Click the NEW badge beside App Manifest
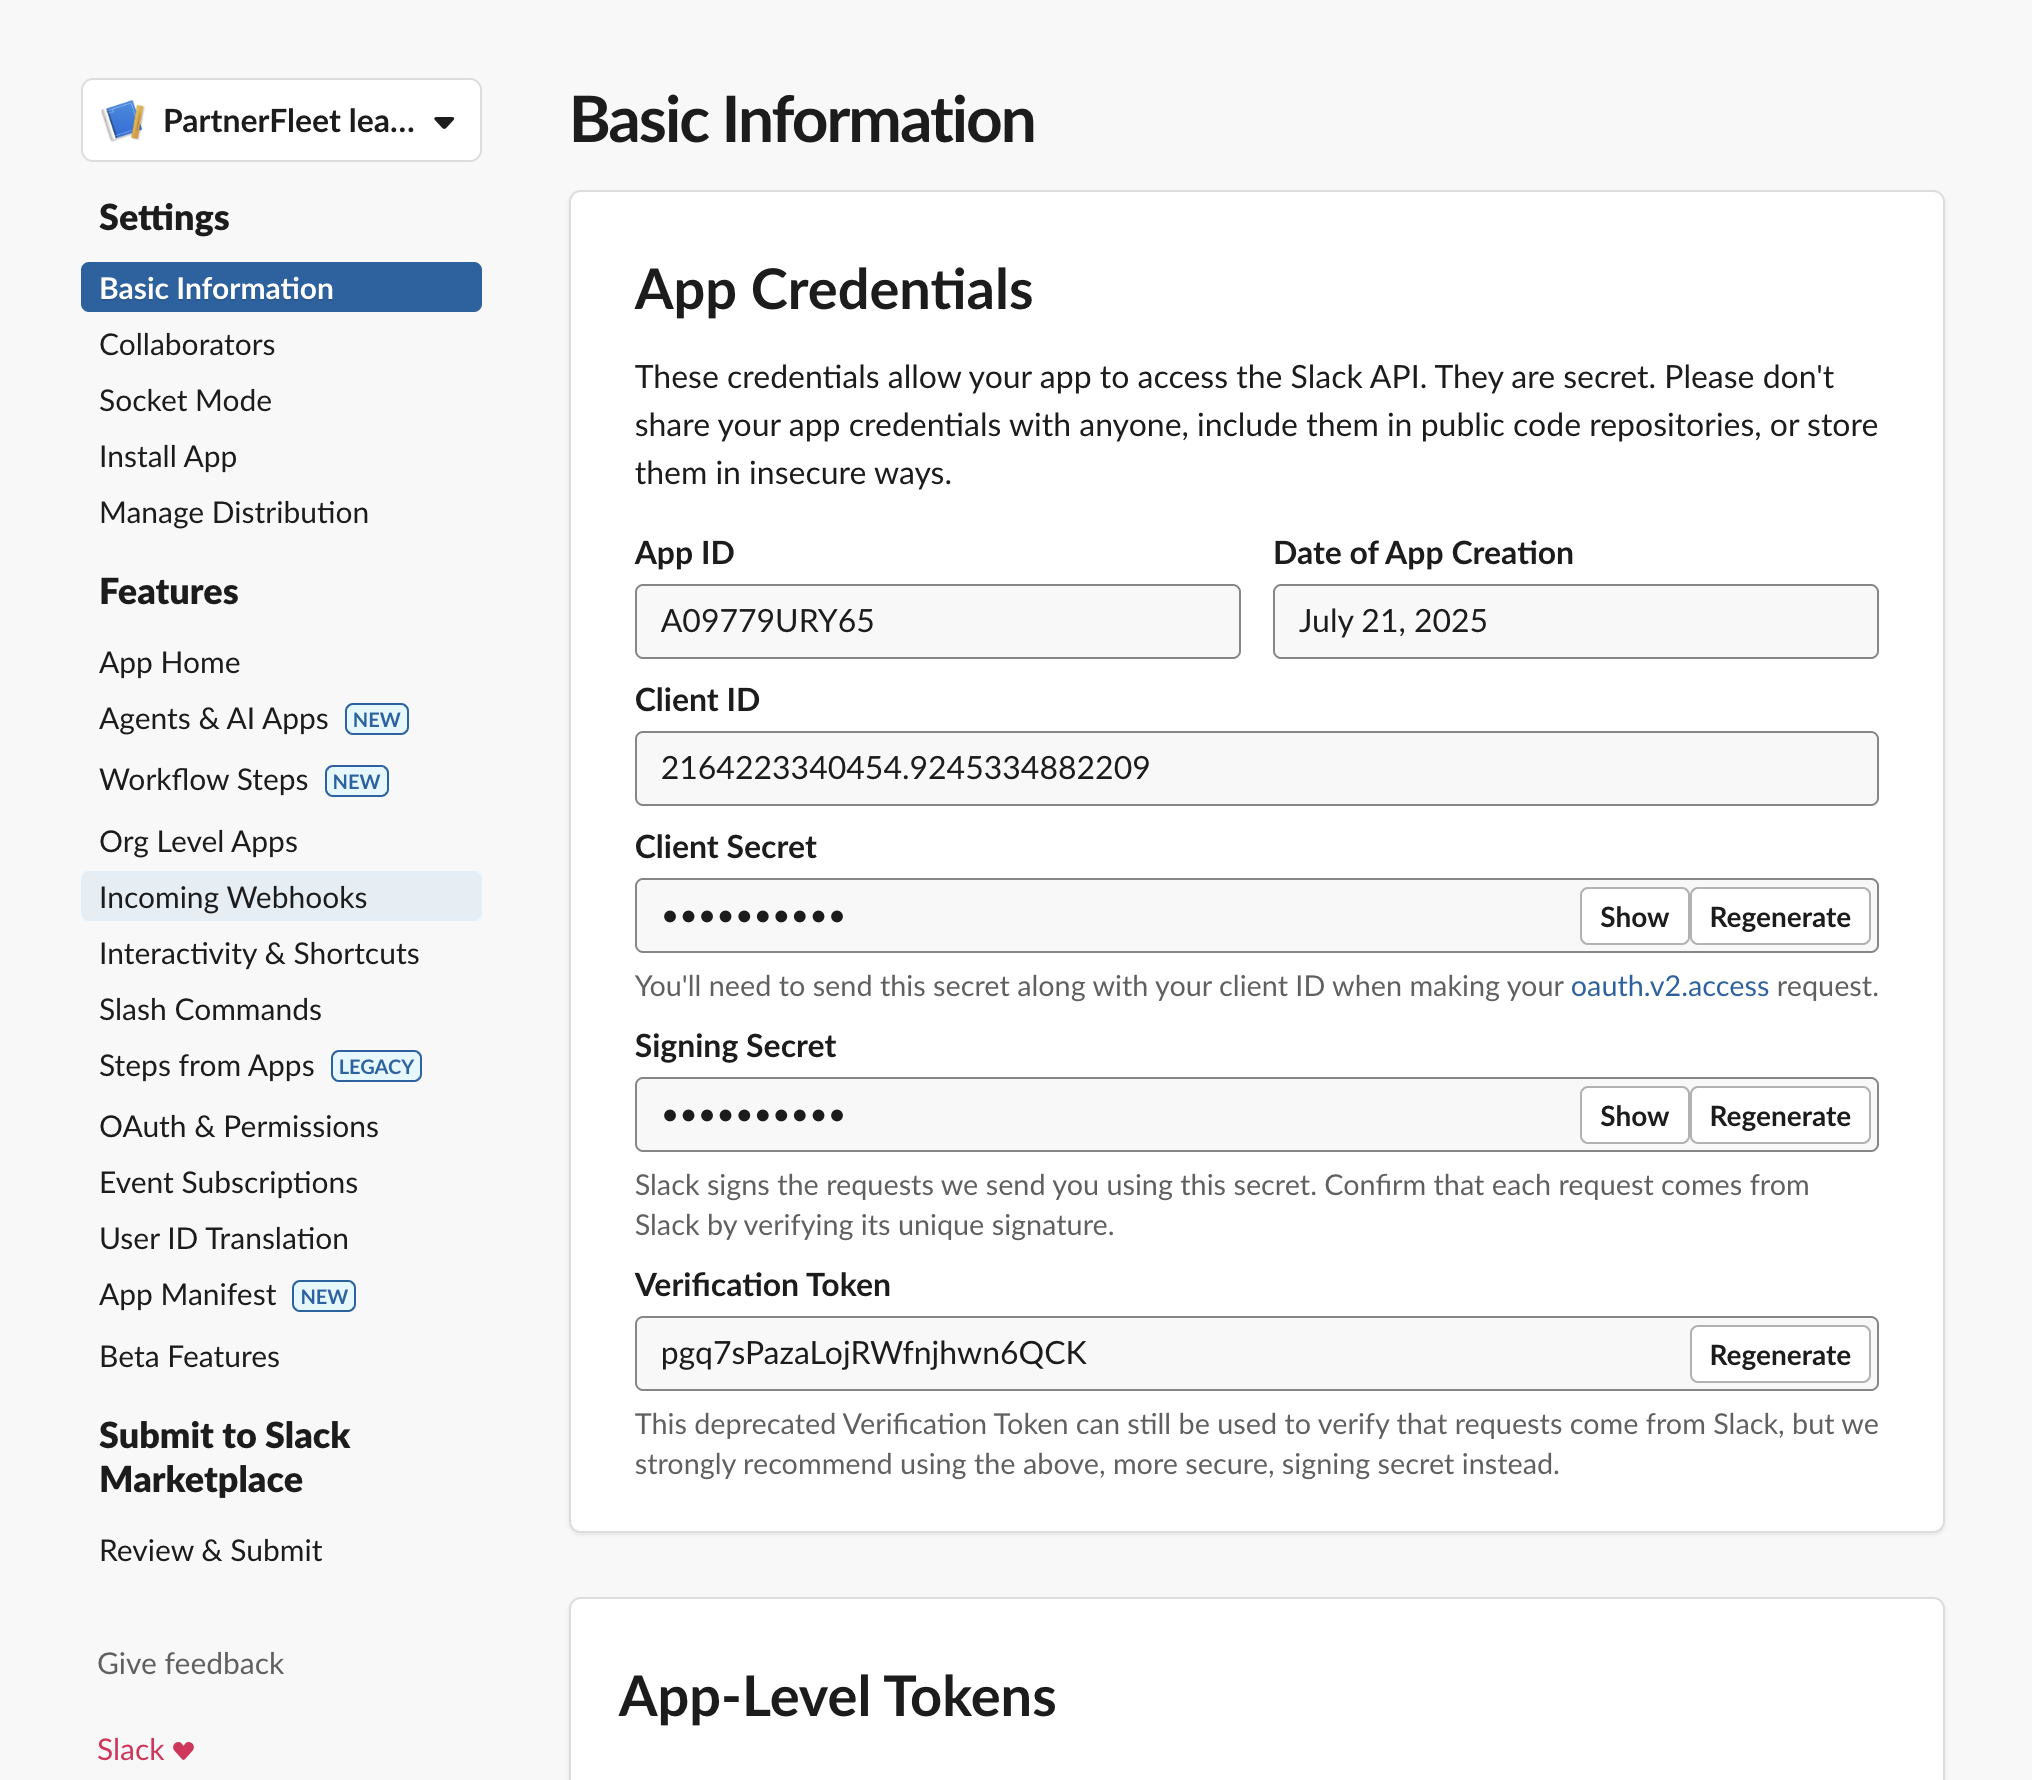The width and height of the screenshot is (2032, 1780). tap(324, 1296)
